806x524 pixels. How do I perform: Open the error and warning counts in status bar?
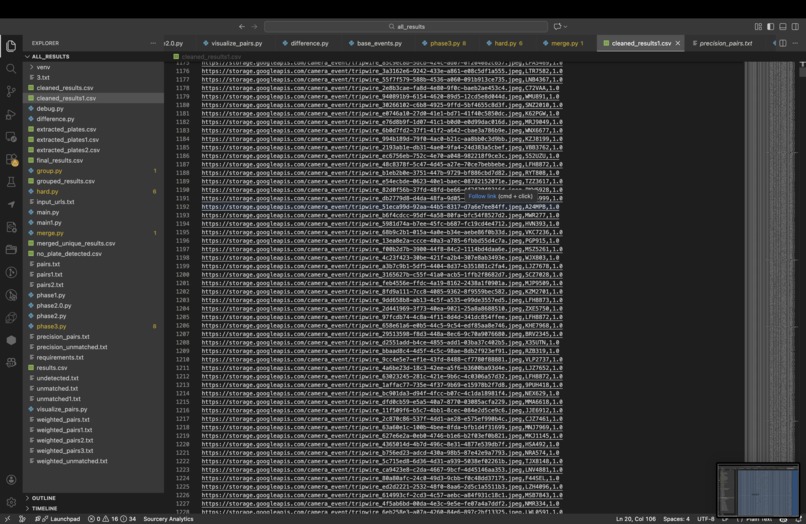[x=112, y=519]
